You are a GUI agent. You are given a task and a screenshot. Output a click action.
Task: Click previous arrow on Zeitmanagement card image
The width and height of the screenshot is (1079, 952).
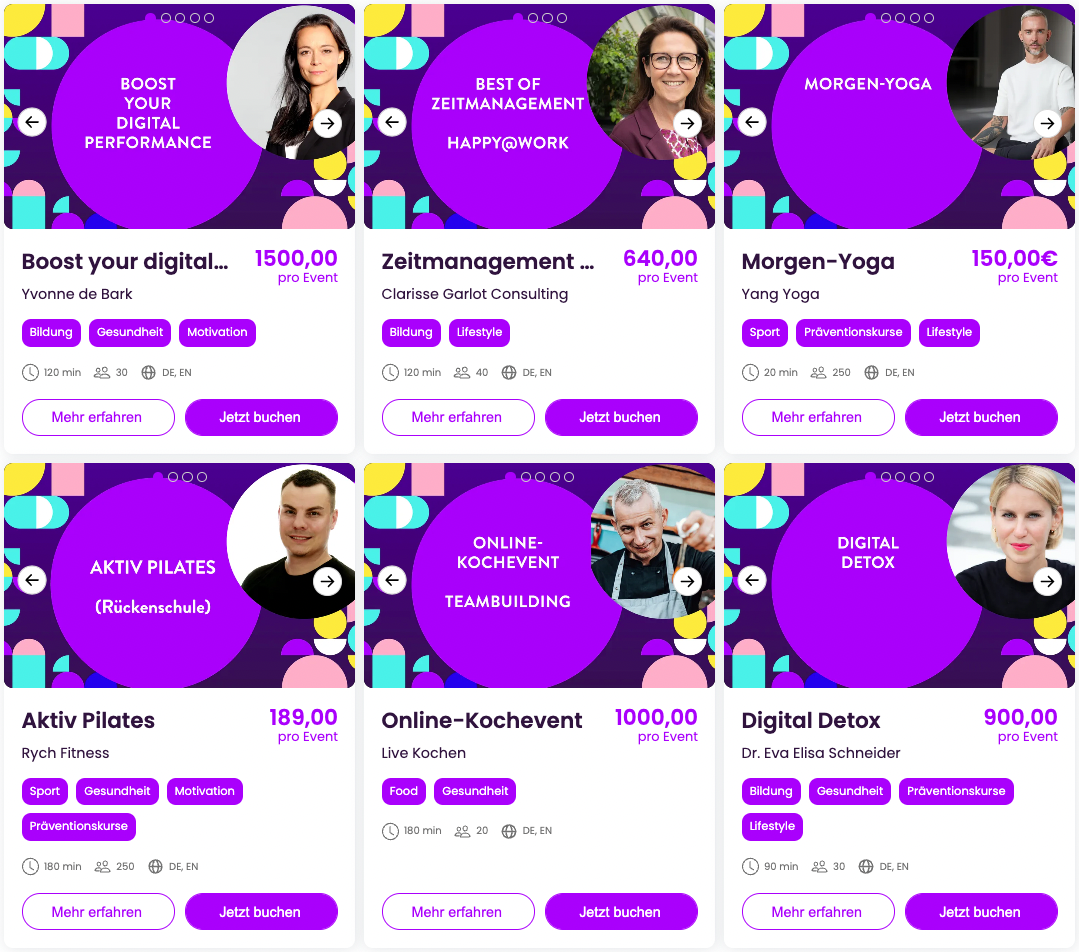392,123
